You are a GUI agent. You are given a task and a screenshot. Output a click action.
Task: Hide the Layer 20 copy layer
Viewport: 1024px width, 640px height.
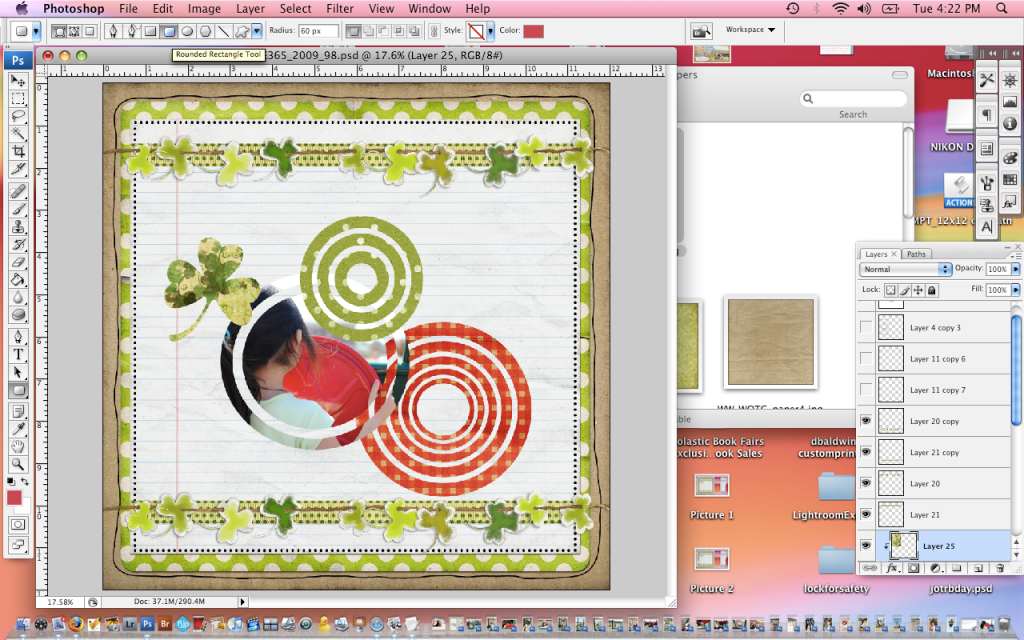point(866,421)
